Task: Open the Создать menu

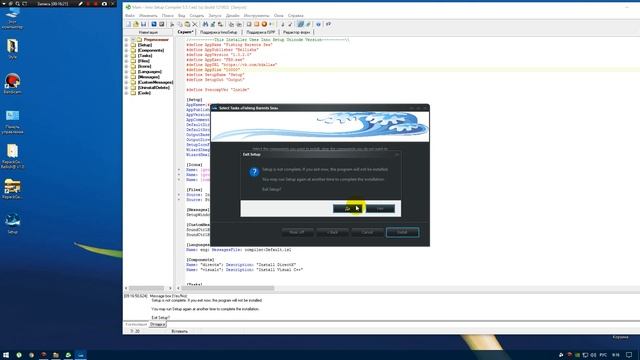Action: [x=196, y=16]
